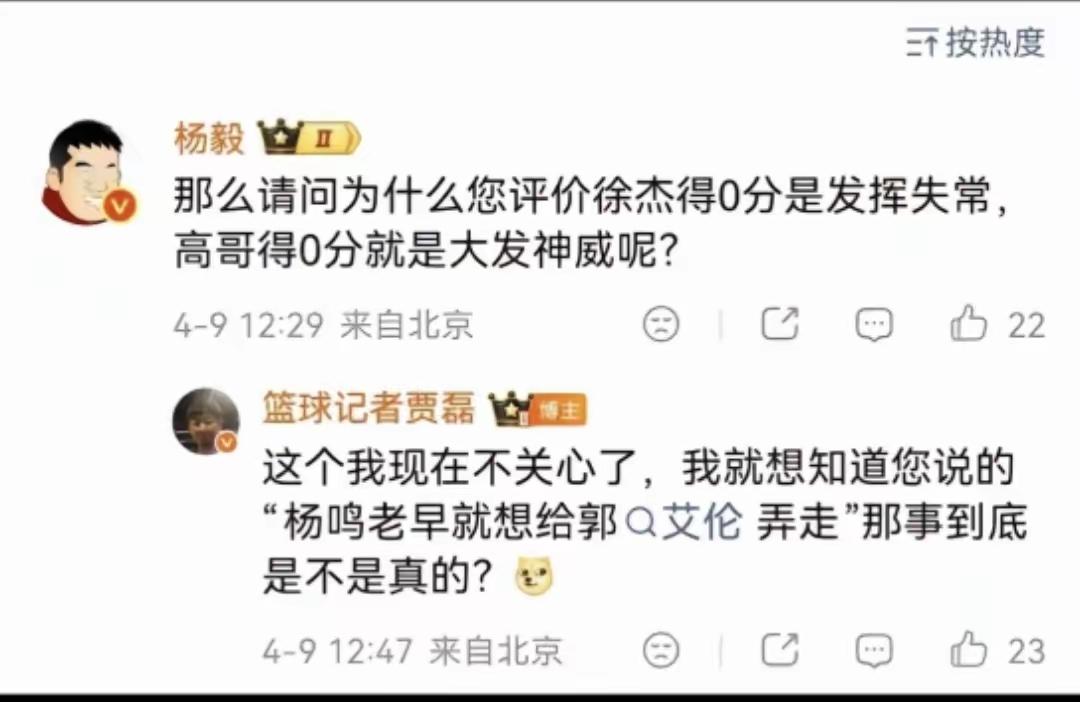Share 贾磊's reply via forward icon
1080x702 pixels.
pyautogui.click(x=780, y=650)
